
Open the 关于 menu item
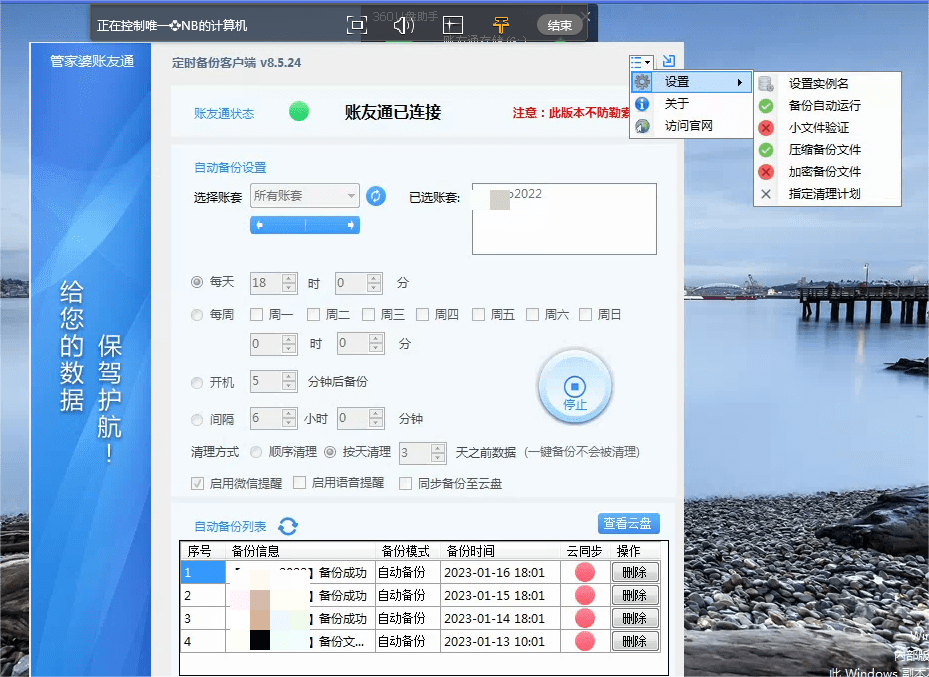[692, 104]
